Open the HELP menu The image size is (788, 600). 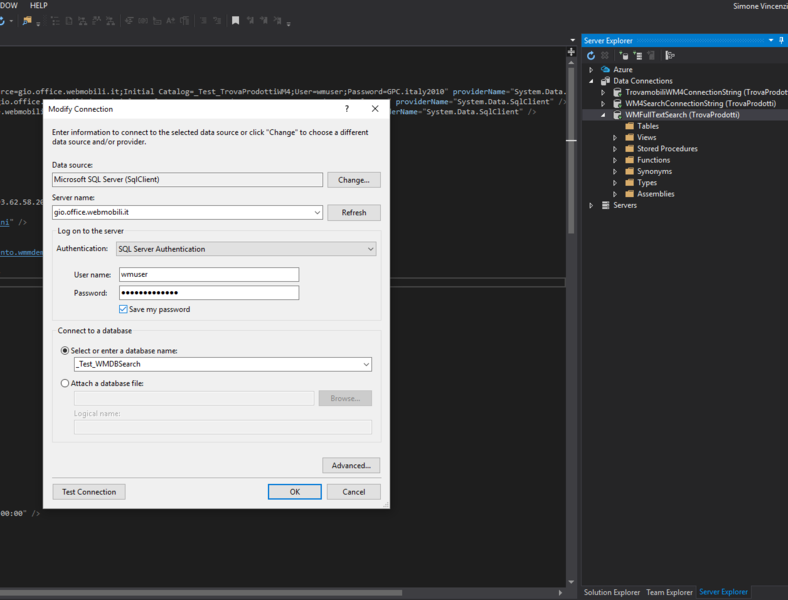tap(38, 6)
